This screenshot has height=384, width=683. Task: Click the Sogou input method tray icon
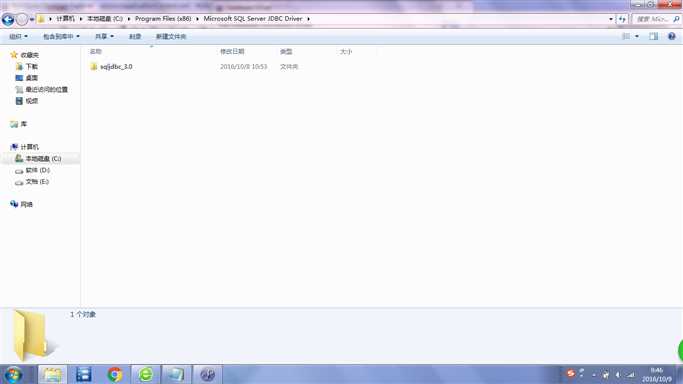coord(571,374)
